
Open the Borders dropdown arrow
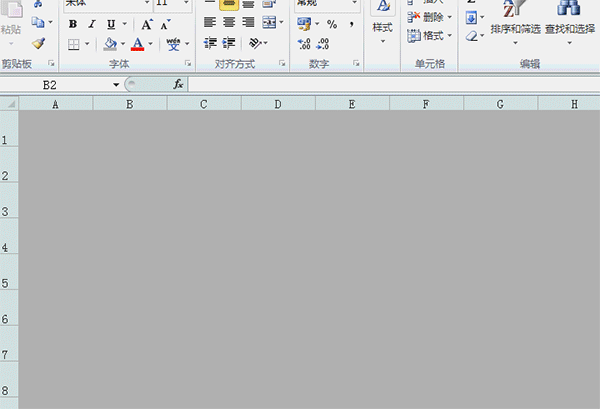(87, 44)
